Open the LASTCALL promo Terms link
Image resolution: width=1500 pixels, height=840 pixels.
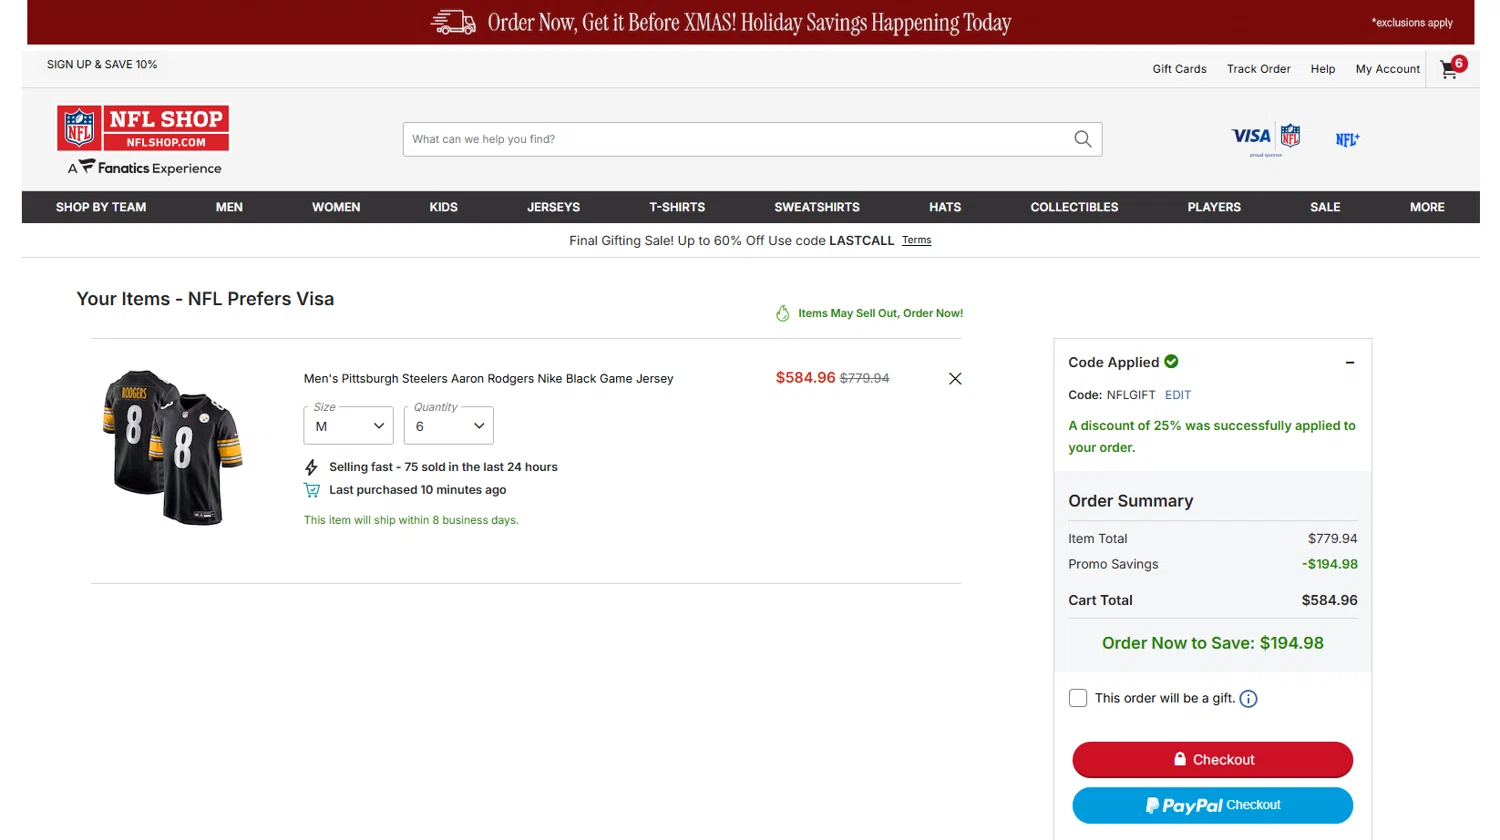pos(916,240)
